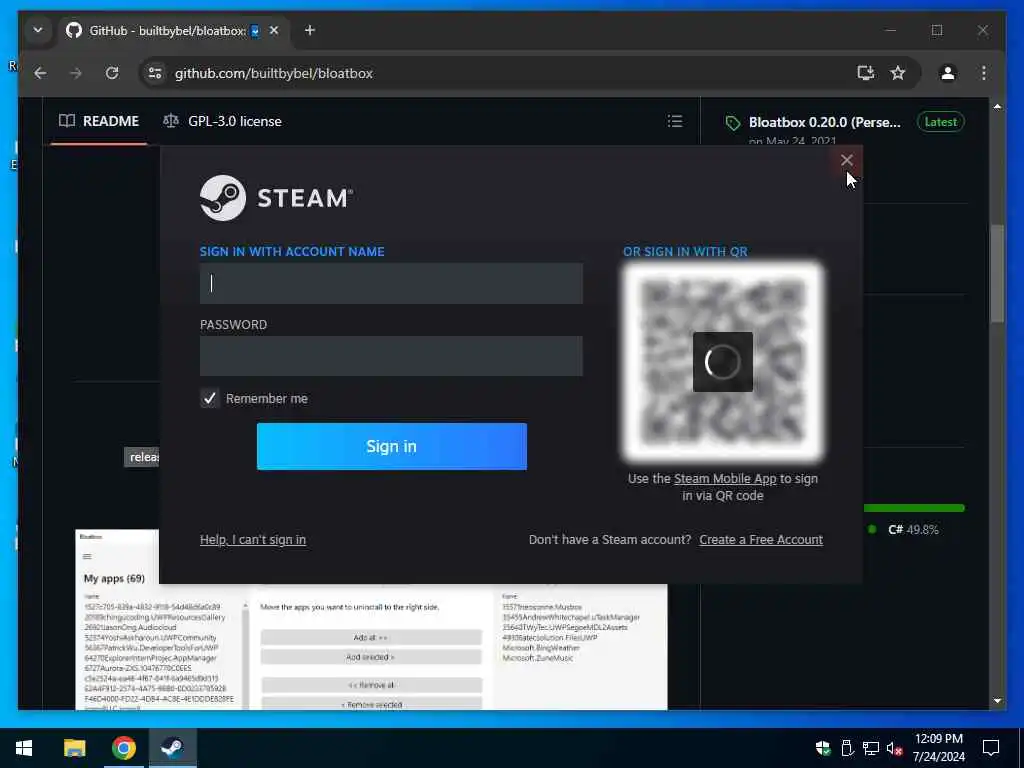Click the QR code sign-in image

[723, 362]
